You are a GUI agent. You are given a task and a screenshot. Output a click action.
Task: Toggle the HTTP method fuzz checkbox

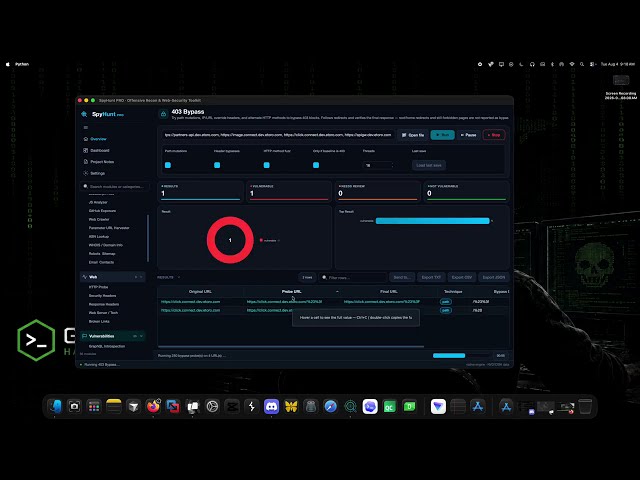click(x=267, y=165)
